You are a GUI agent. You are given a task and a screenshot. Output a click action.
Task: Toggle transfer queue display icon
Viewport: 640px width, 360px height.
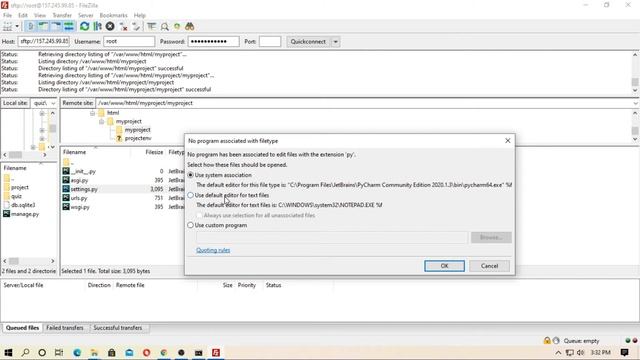click(x=69, y=27)
